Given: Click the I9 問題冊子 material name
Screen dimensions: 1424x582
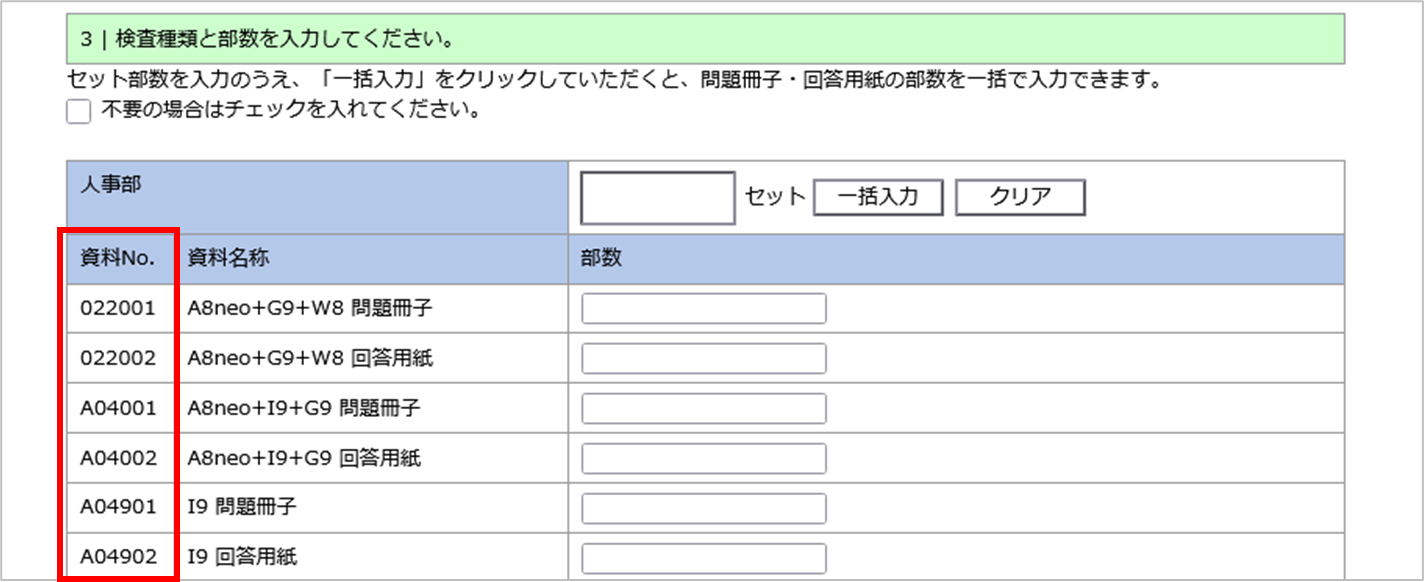Looking at the screenshot, I should tap(242, 508).
